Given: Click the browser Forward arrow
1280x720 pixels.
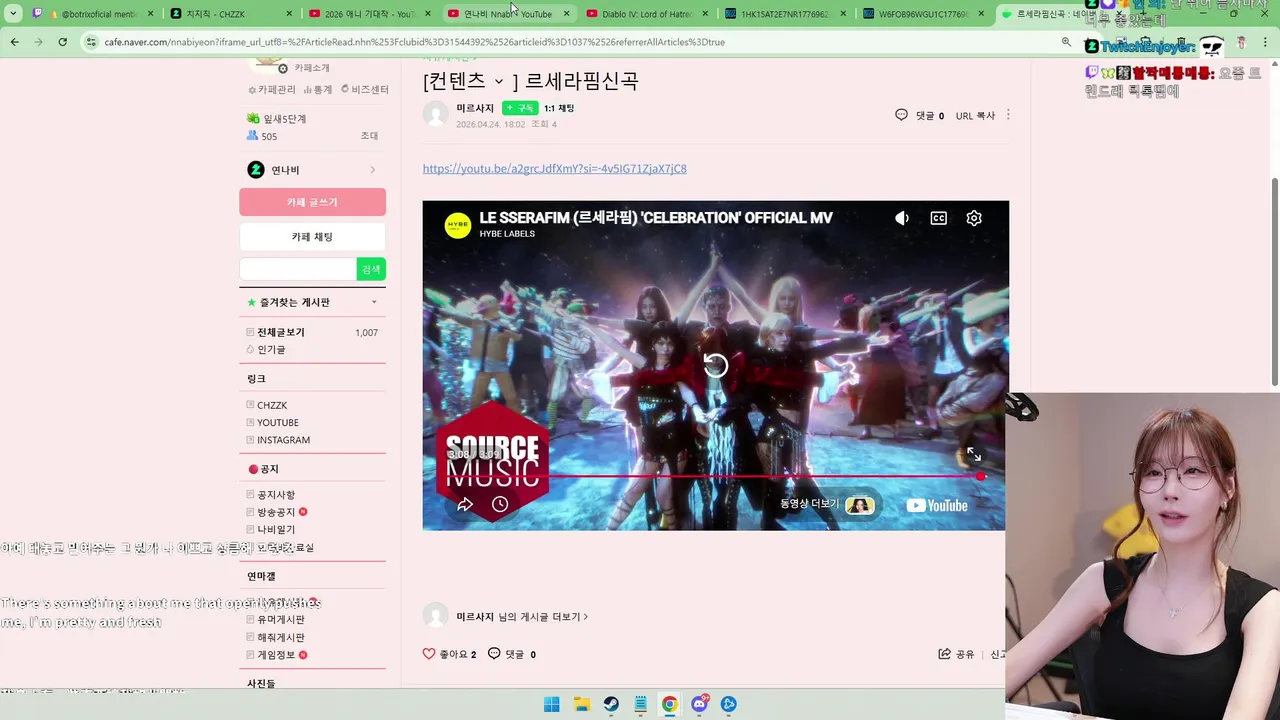Looking at the screenshot, I should point(38,42).
